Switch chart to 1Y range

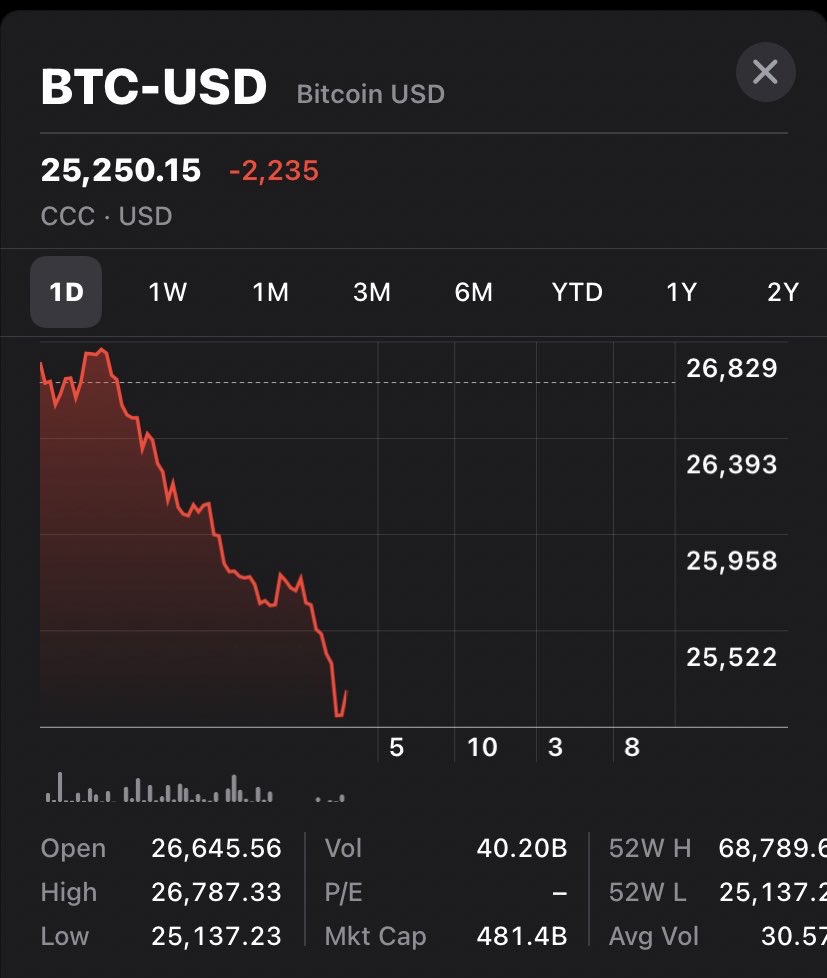coord(681,292)
